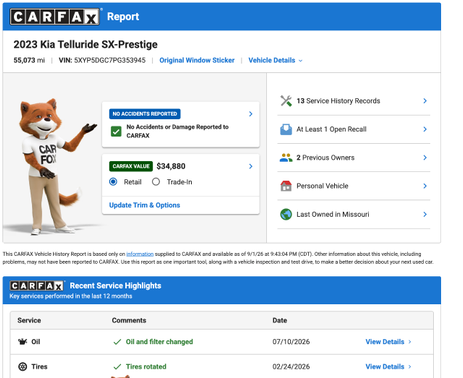Click the Comments column header

[129, 320]
